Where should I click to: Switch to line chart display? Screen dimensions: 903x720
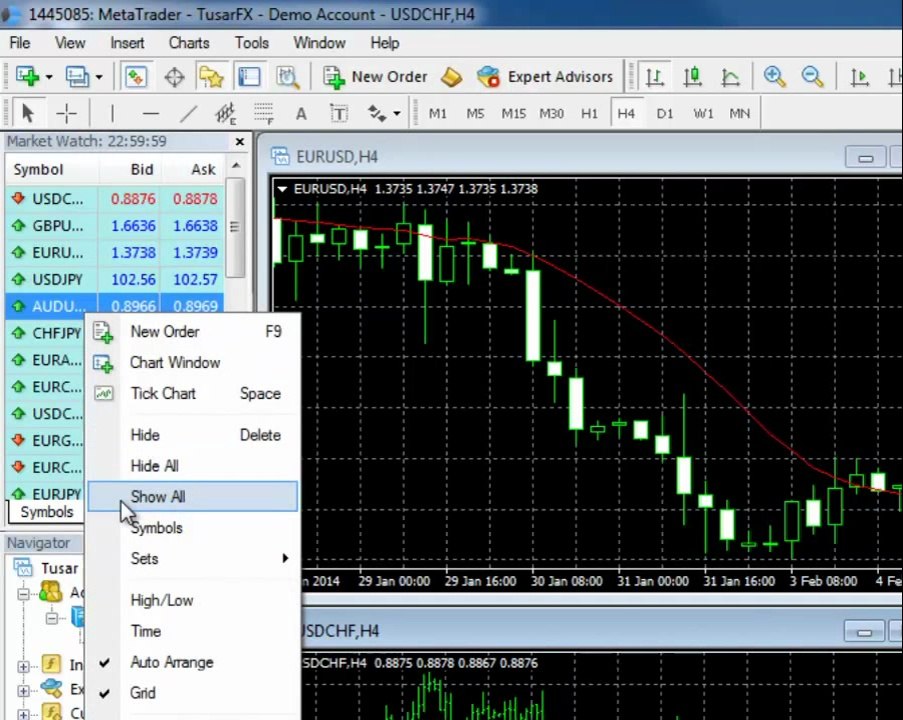tap(730, 77)
